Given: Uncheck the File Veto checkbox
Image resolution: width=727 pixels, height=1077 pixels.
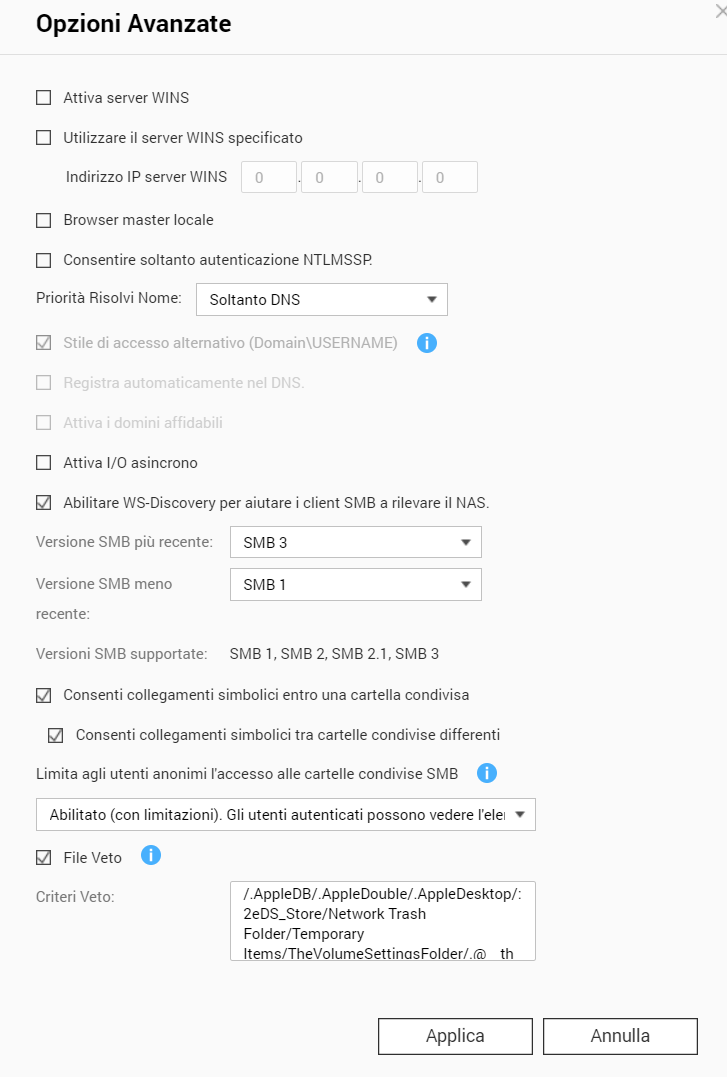Looking at the screenshot, I should [43, 857].
